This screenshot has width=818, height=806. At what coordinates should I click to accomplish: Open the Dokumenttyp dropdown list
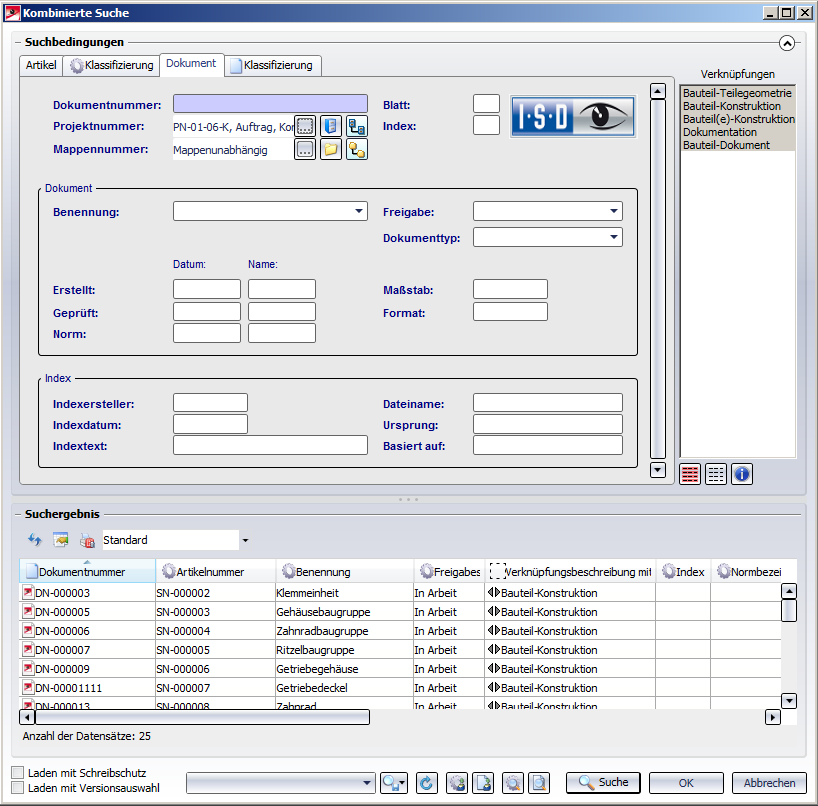[612, 238]
